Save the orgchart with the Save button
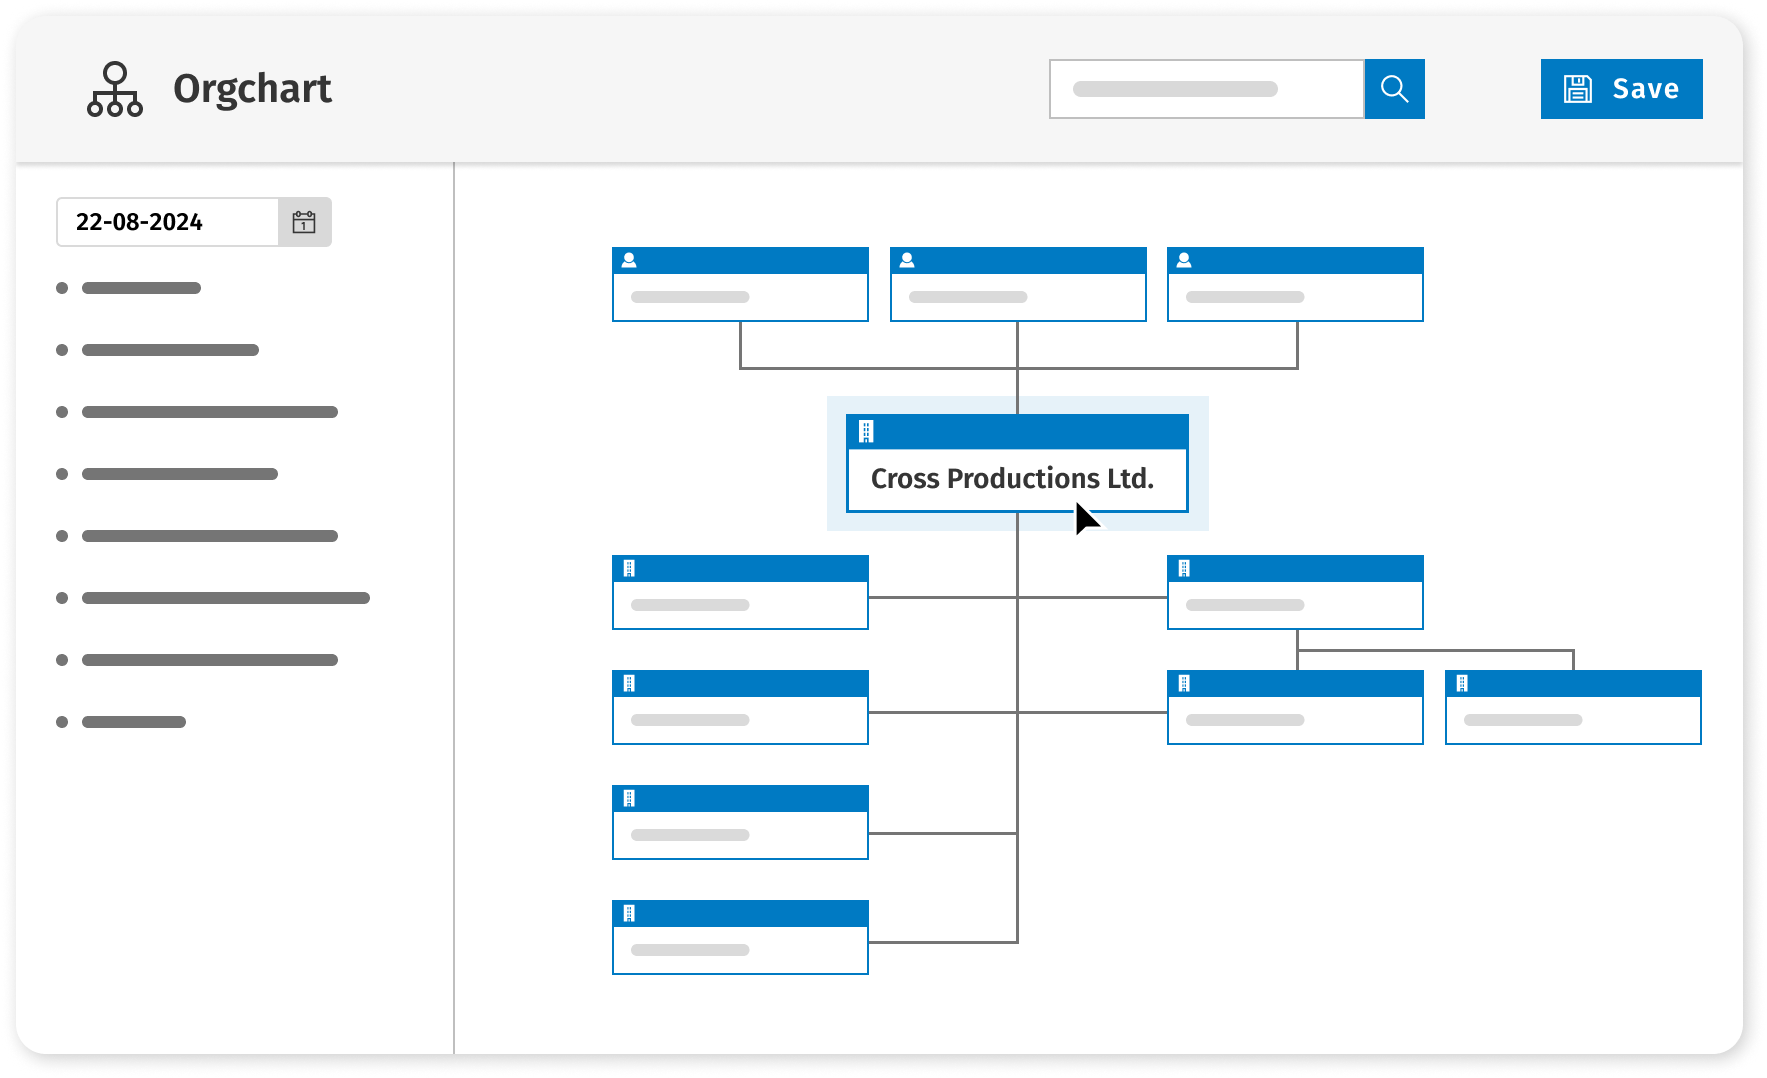 point(1621,89)
